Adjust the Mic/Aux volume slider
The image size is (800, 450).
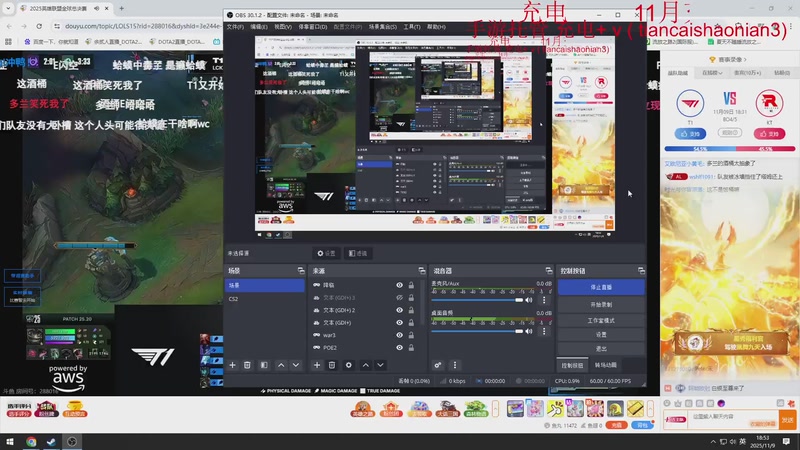pyautogui.click(x=477, y=300)
